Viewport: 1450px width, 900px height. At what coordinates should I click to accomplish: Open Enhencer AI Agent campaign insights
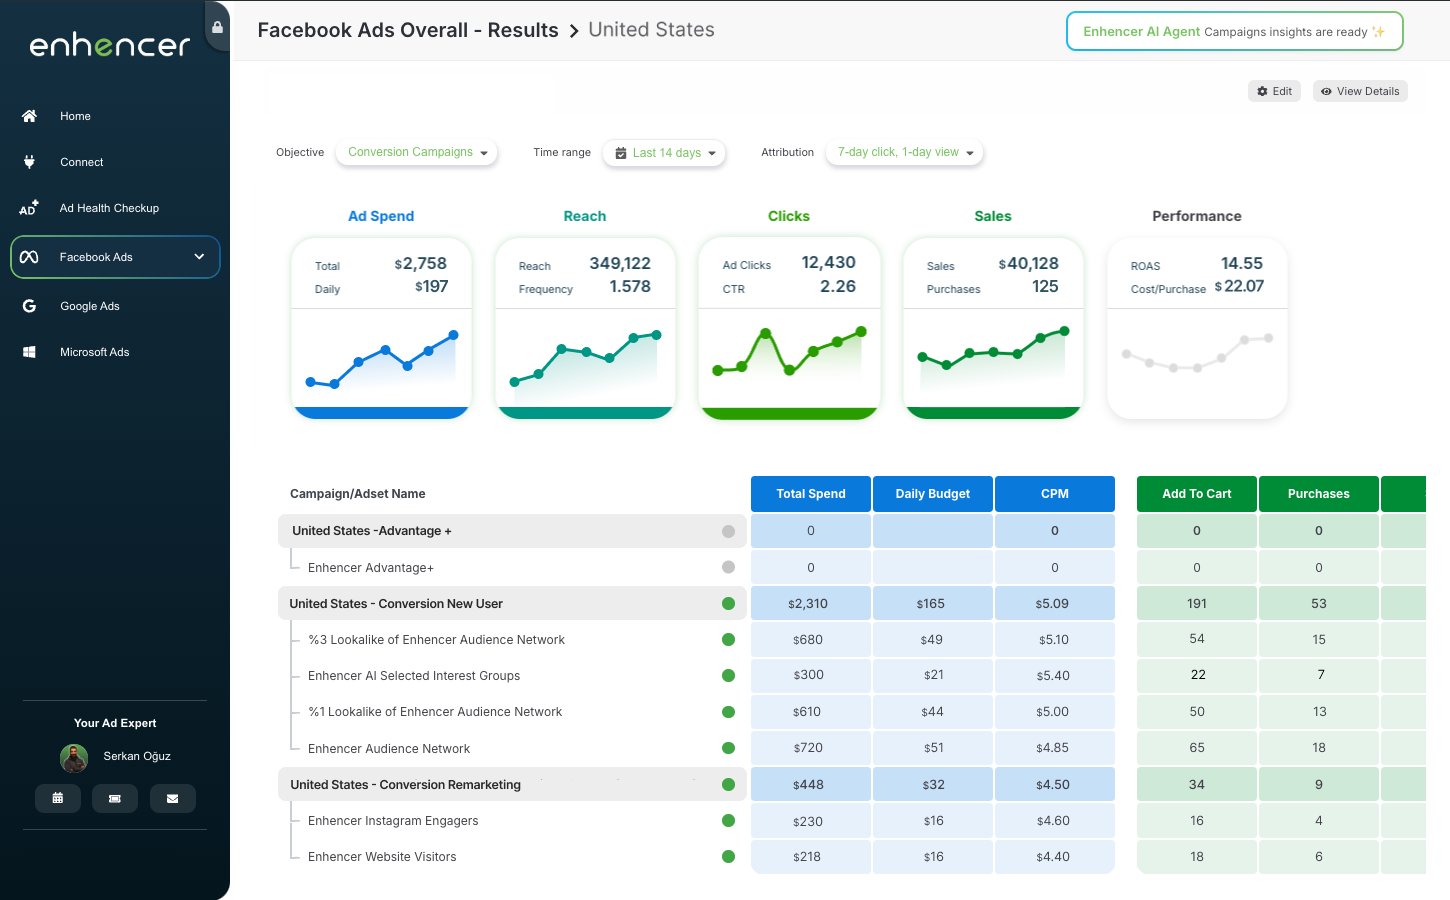coord(1235,31)
